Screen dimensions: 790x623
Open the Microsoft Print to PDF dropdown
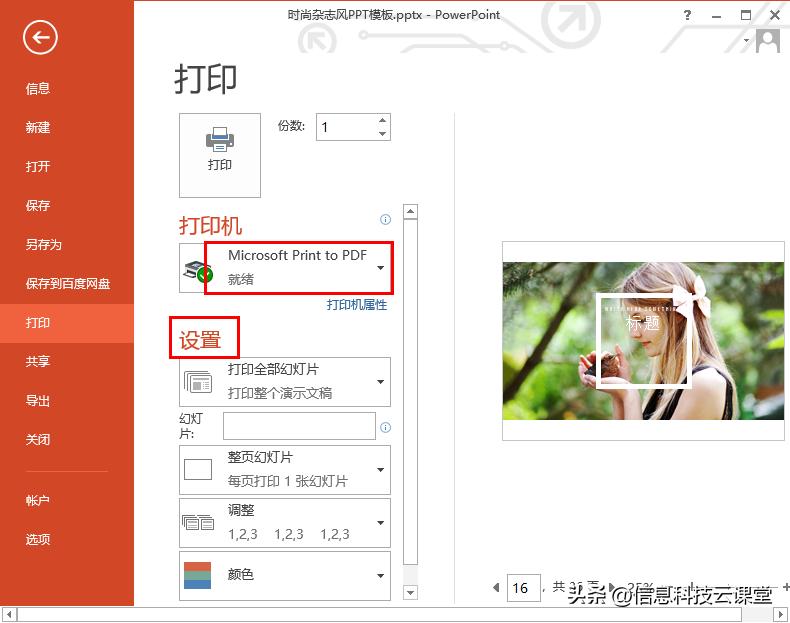point(285,268)
